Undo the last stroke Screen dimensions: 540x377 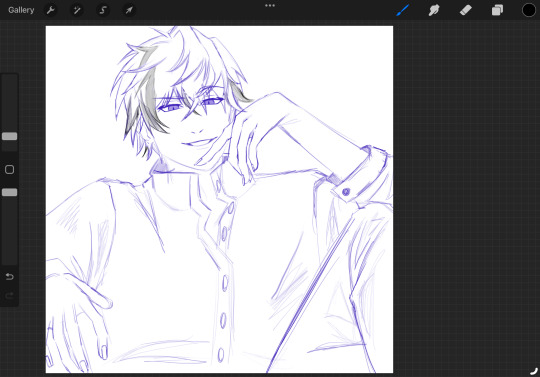10,276
